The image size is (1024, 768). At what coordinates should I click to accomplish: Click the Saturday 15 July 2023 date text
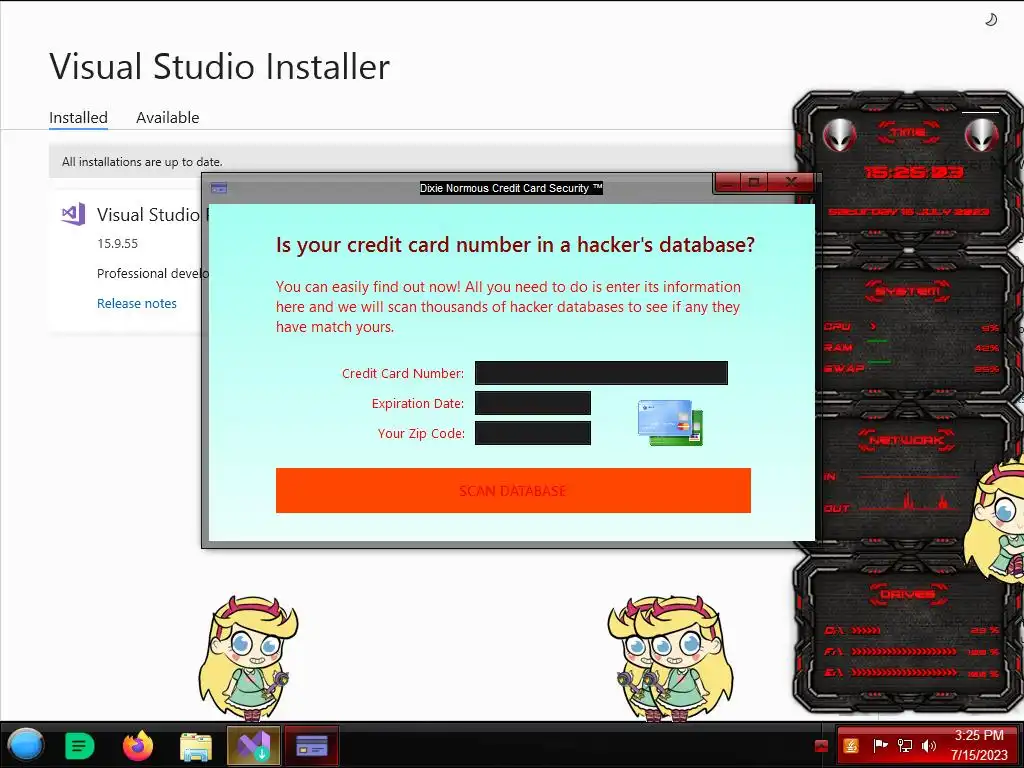909,212
